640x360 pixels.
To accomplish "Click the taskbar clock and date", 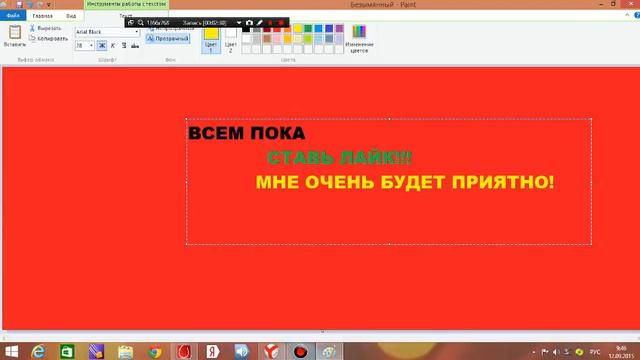I will click(x=621, y=352).
